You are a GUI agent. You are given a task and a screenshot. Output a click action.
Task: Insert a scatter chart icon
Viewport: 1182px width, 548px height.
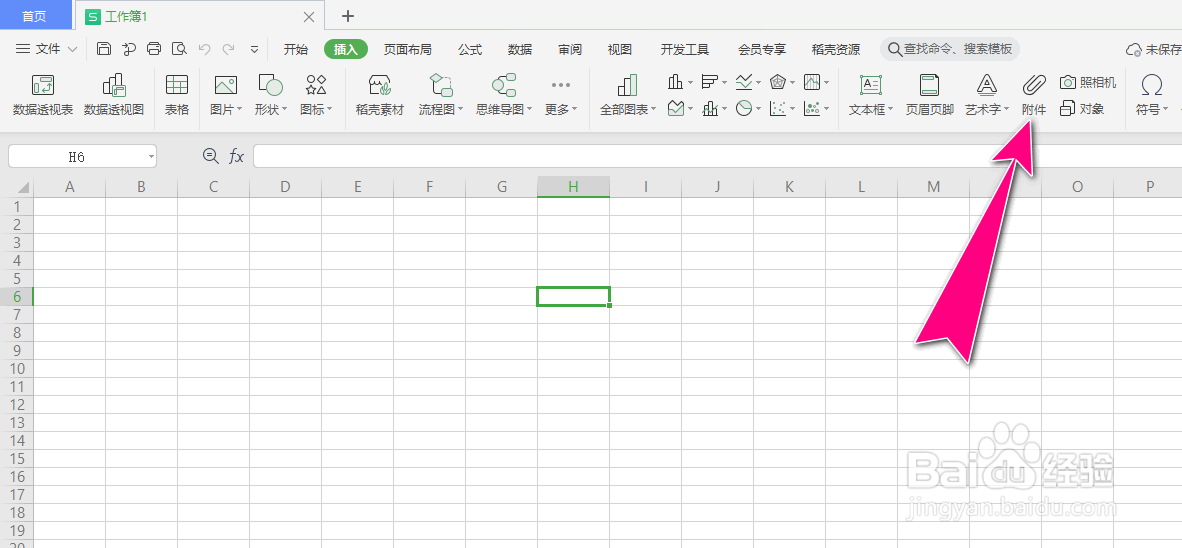tap(778, 109)
